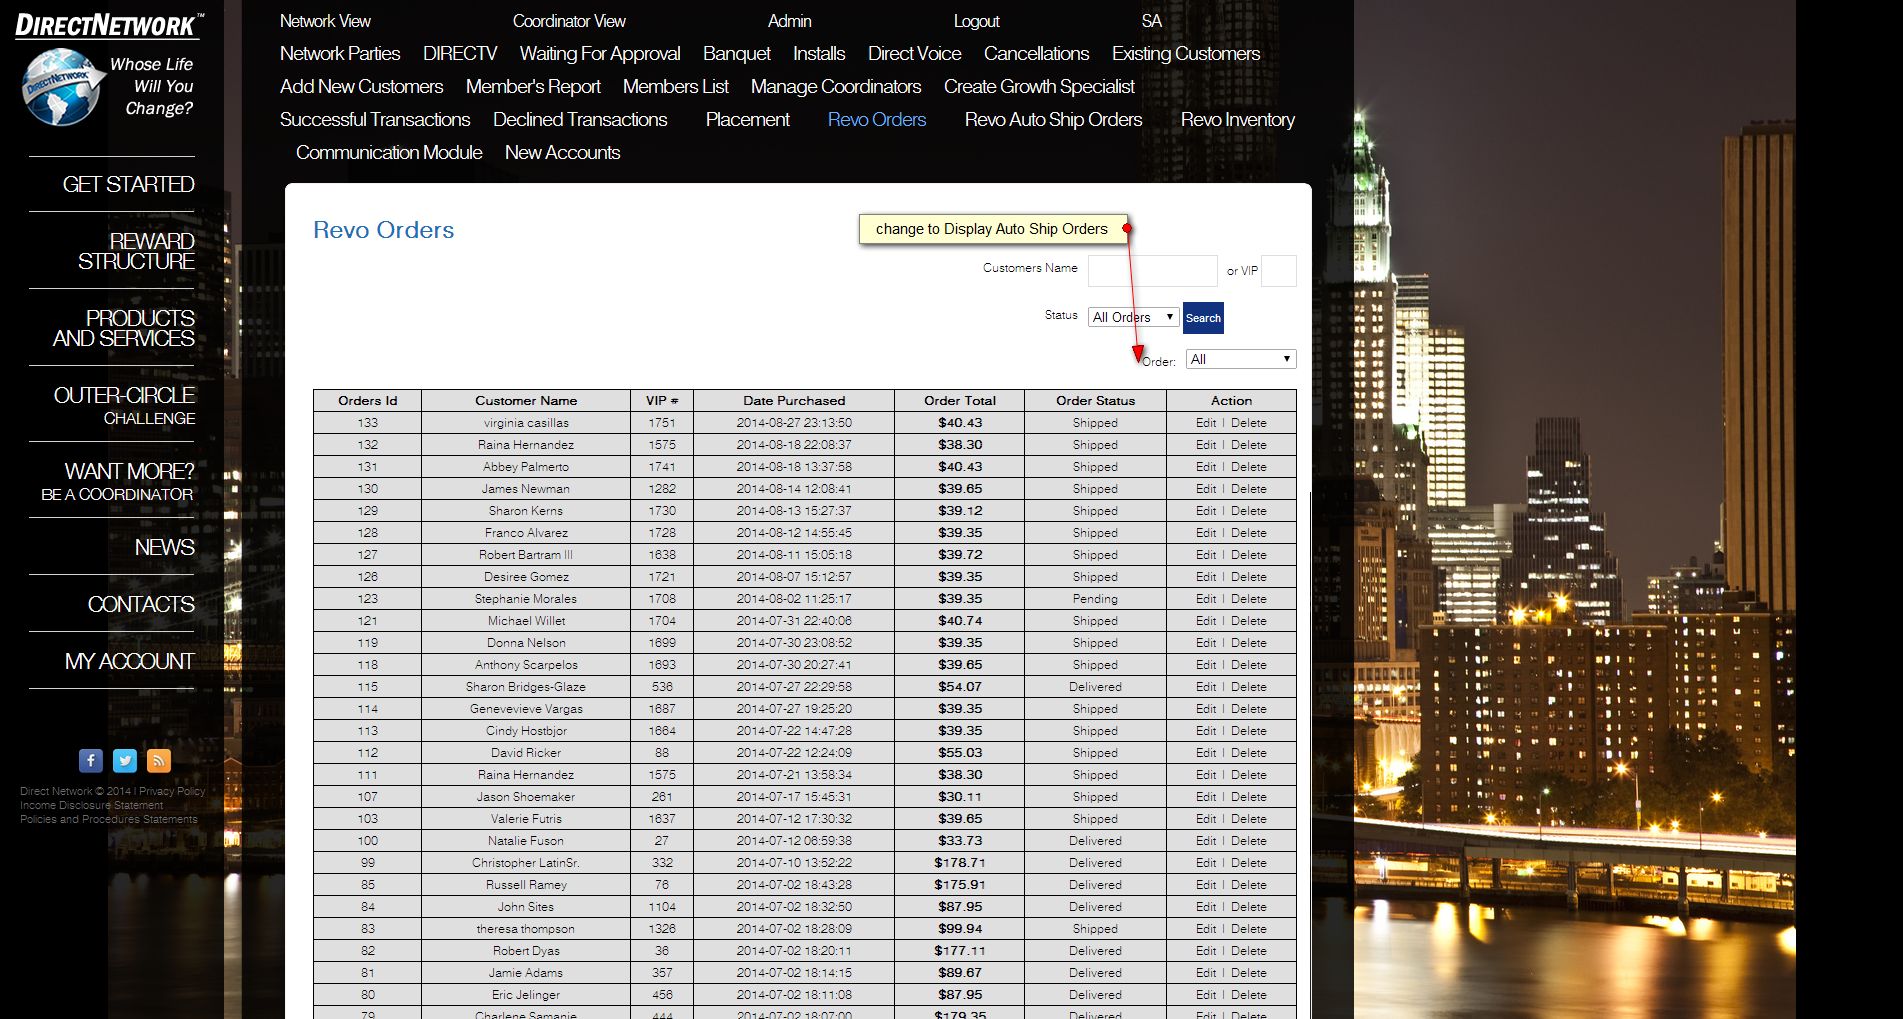1903x1019 pixels.
Task: Edit order 115 for Sharon Bridges-Glaze
Action: tap(1205, 687)
